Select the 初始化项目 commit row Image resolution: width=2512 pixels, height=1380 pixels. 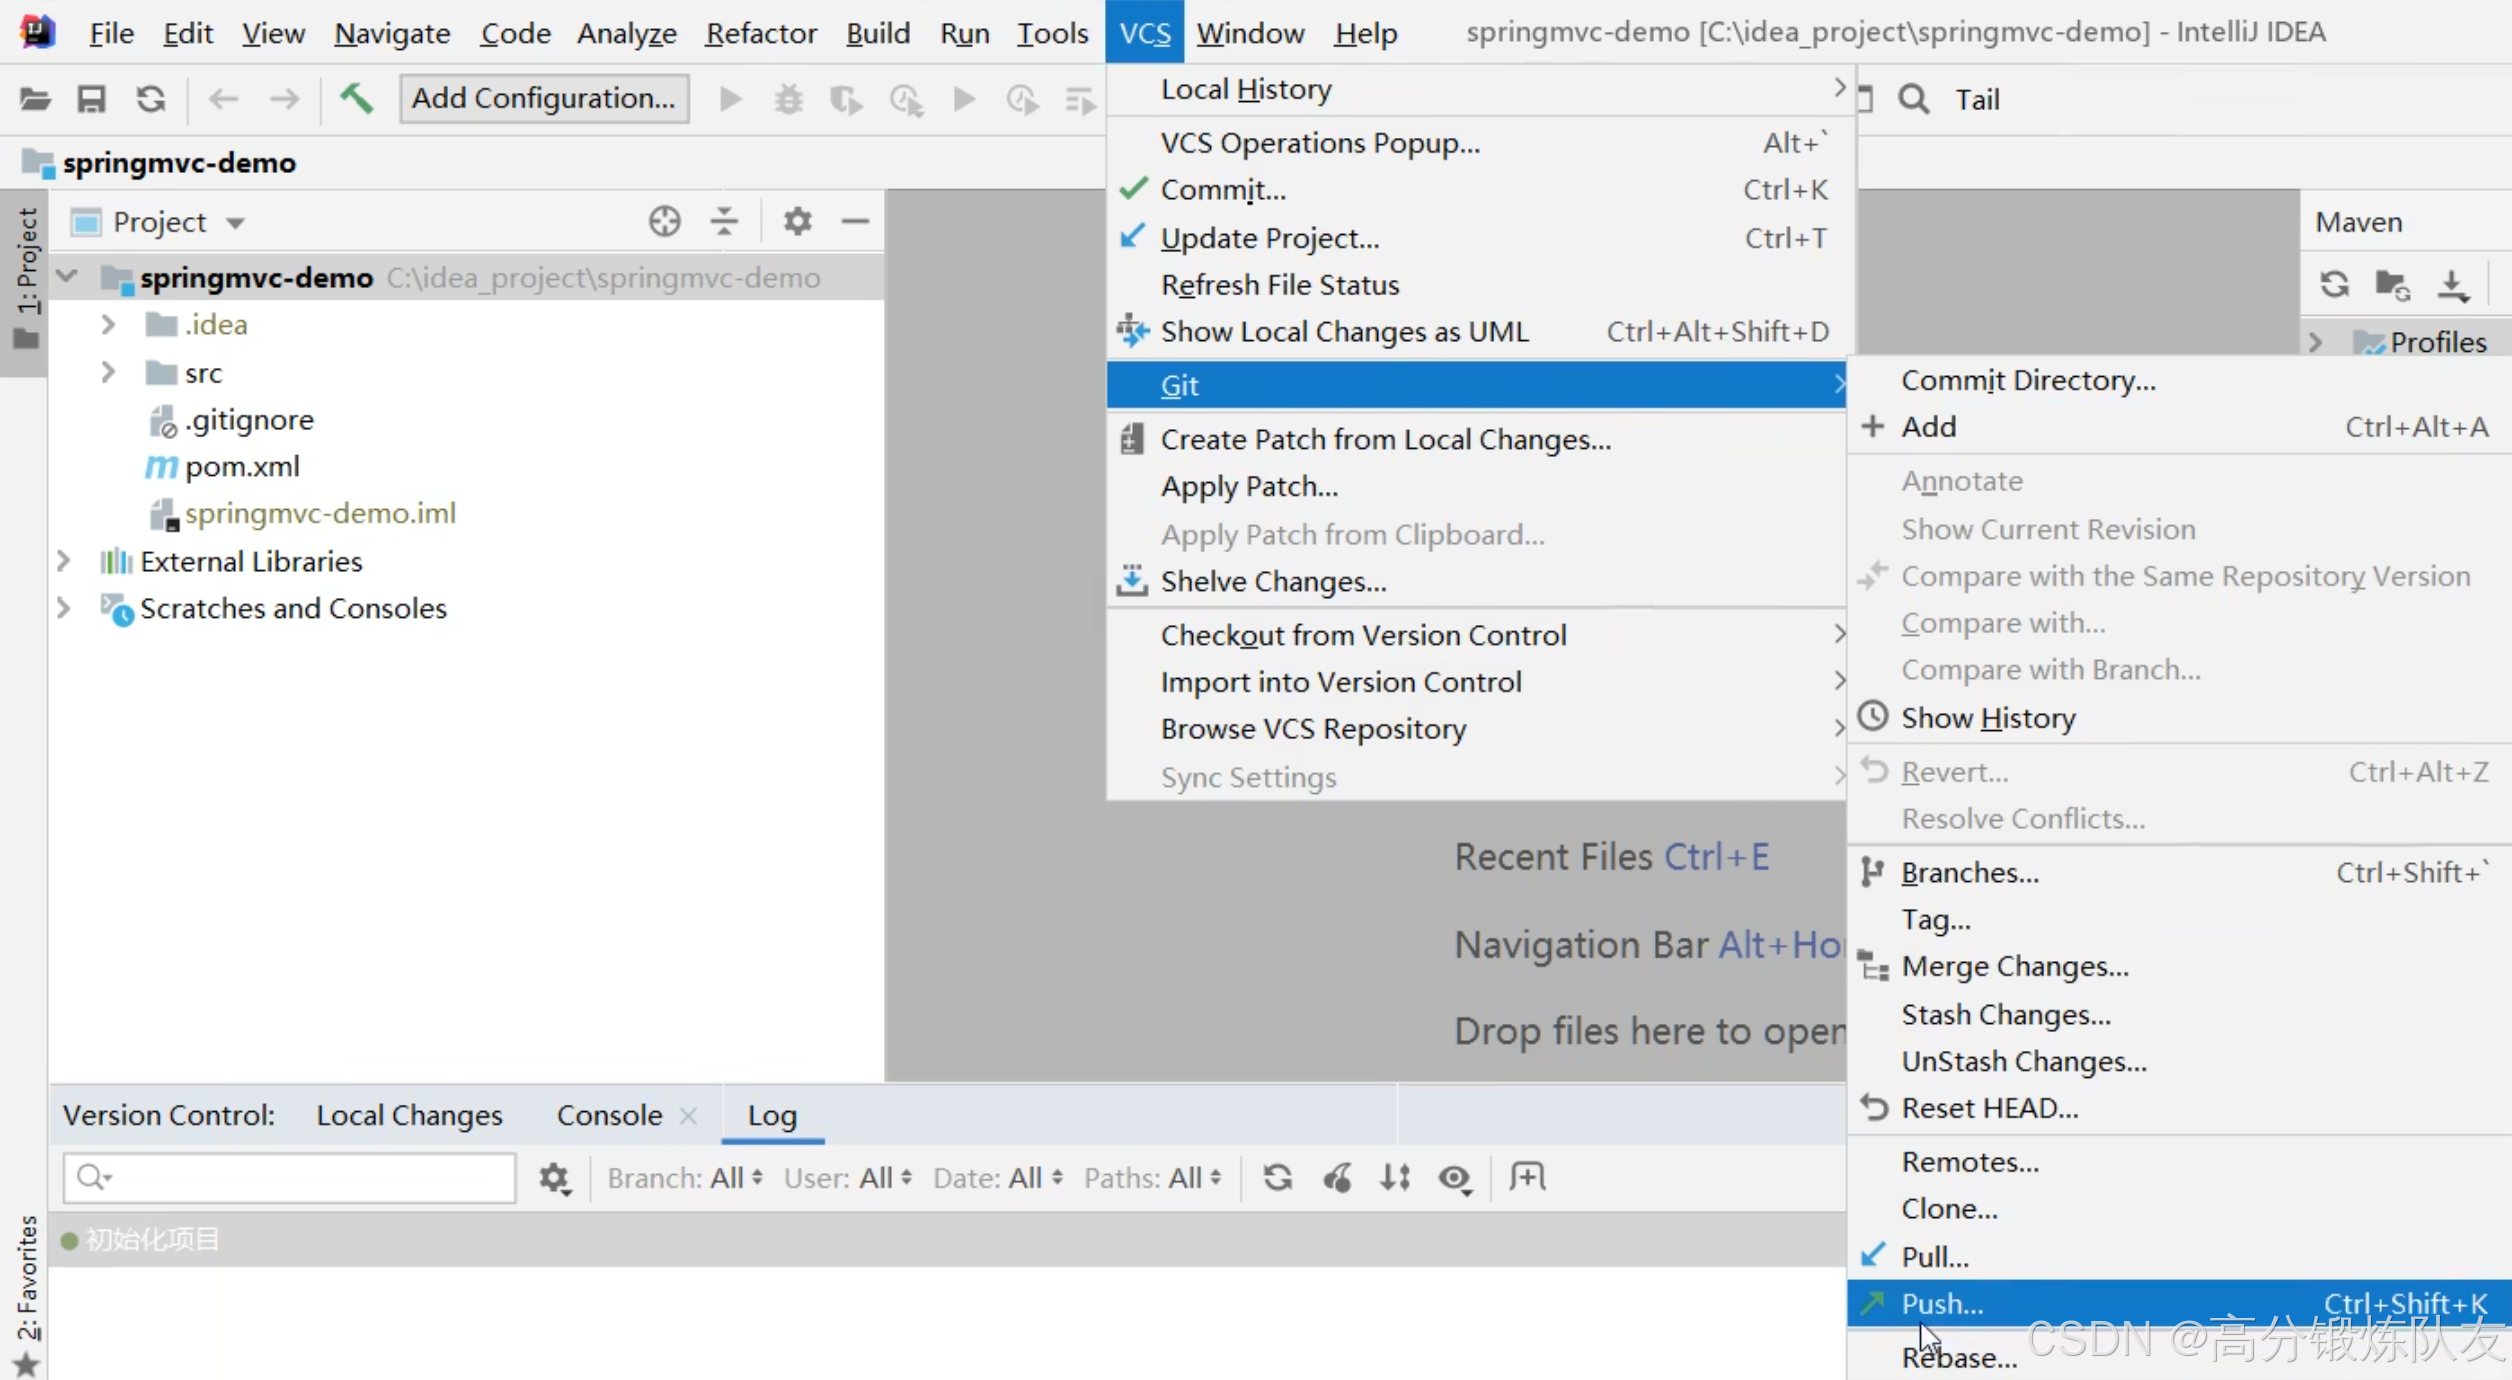point(947,1240)
